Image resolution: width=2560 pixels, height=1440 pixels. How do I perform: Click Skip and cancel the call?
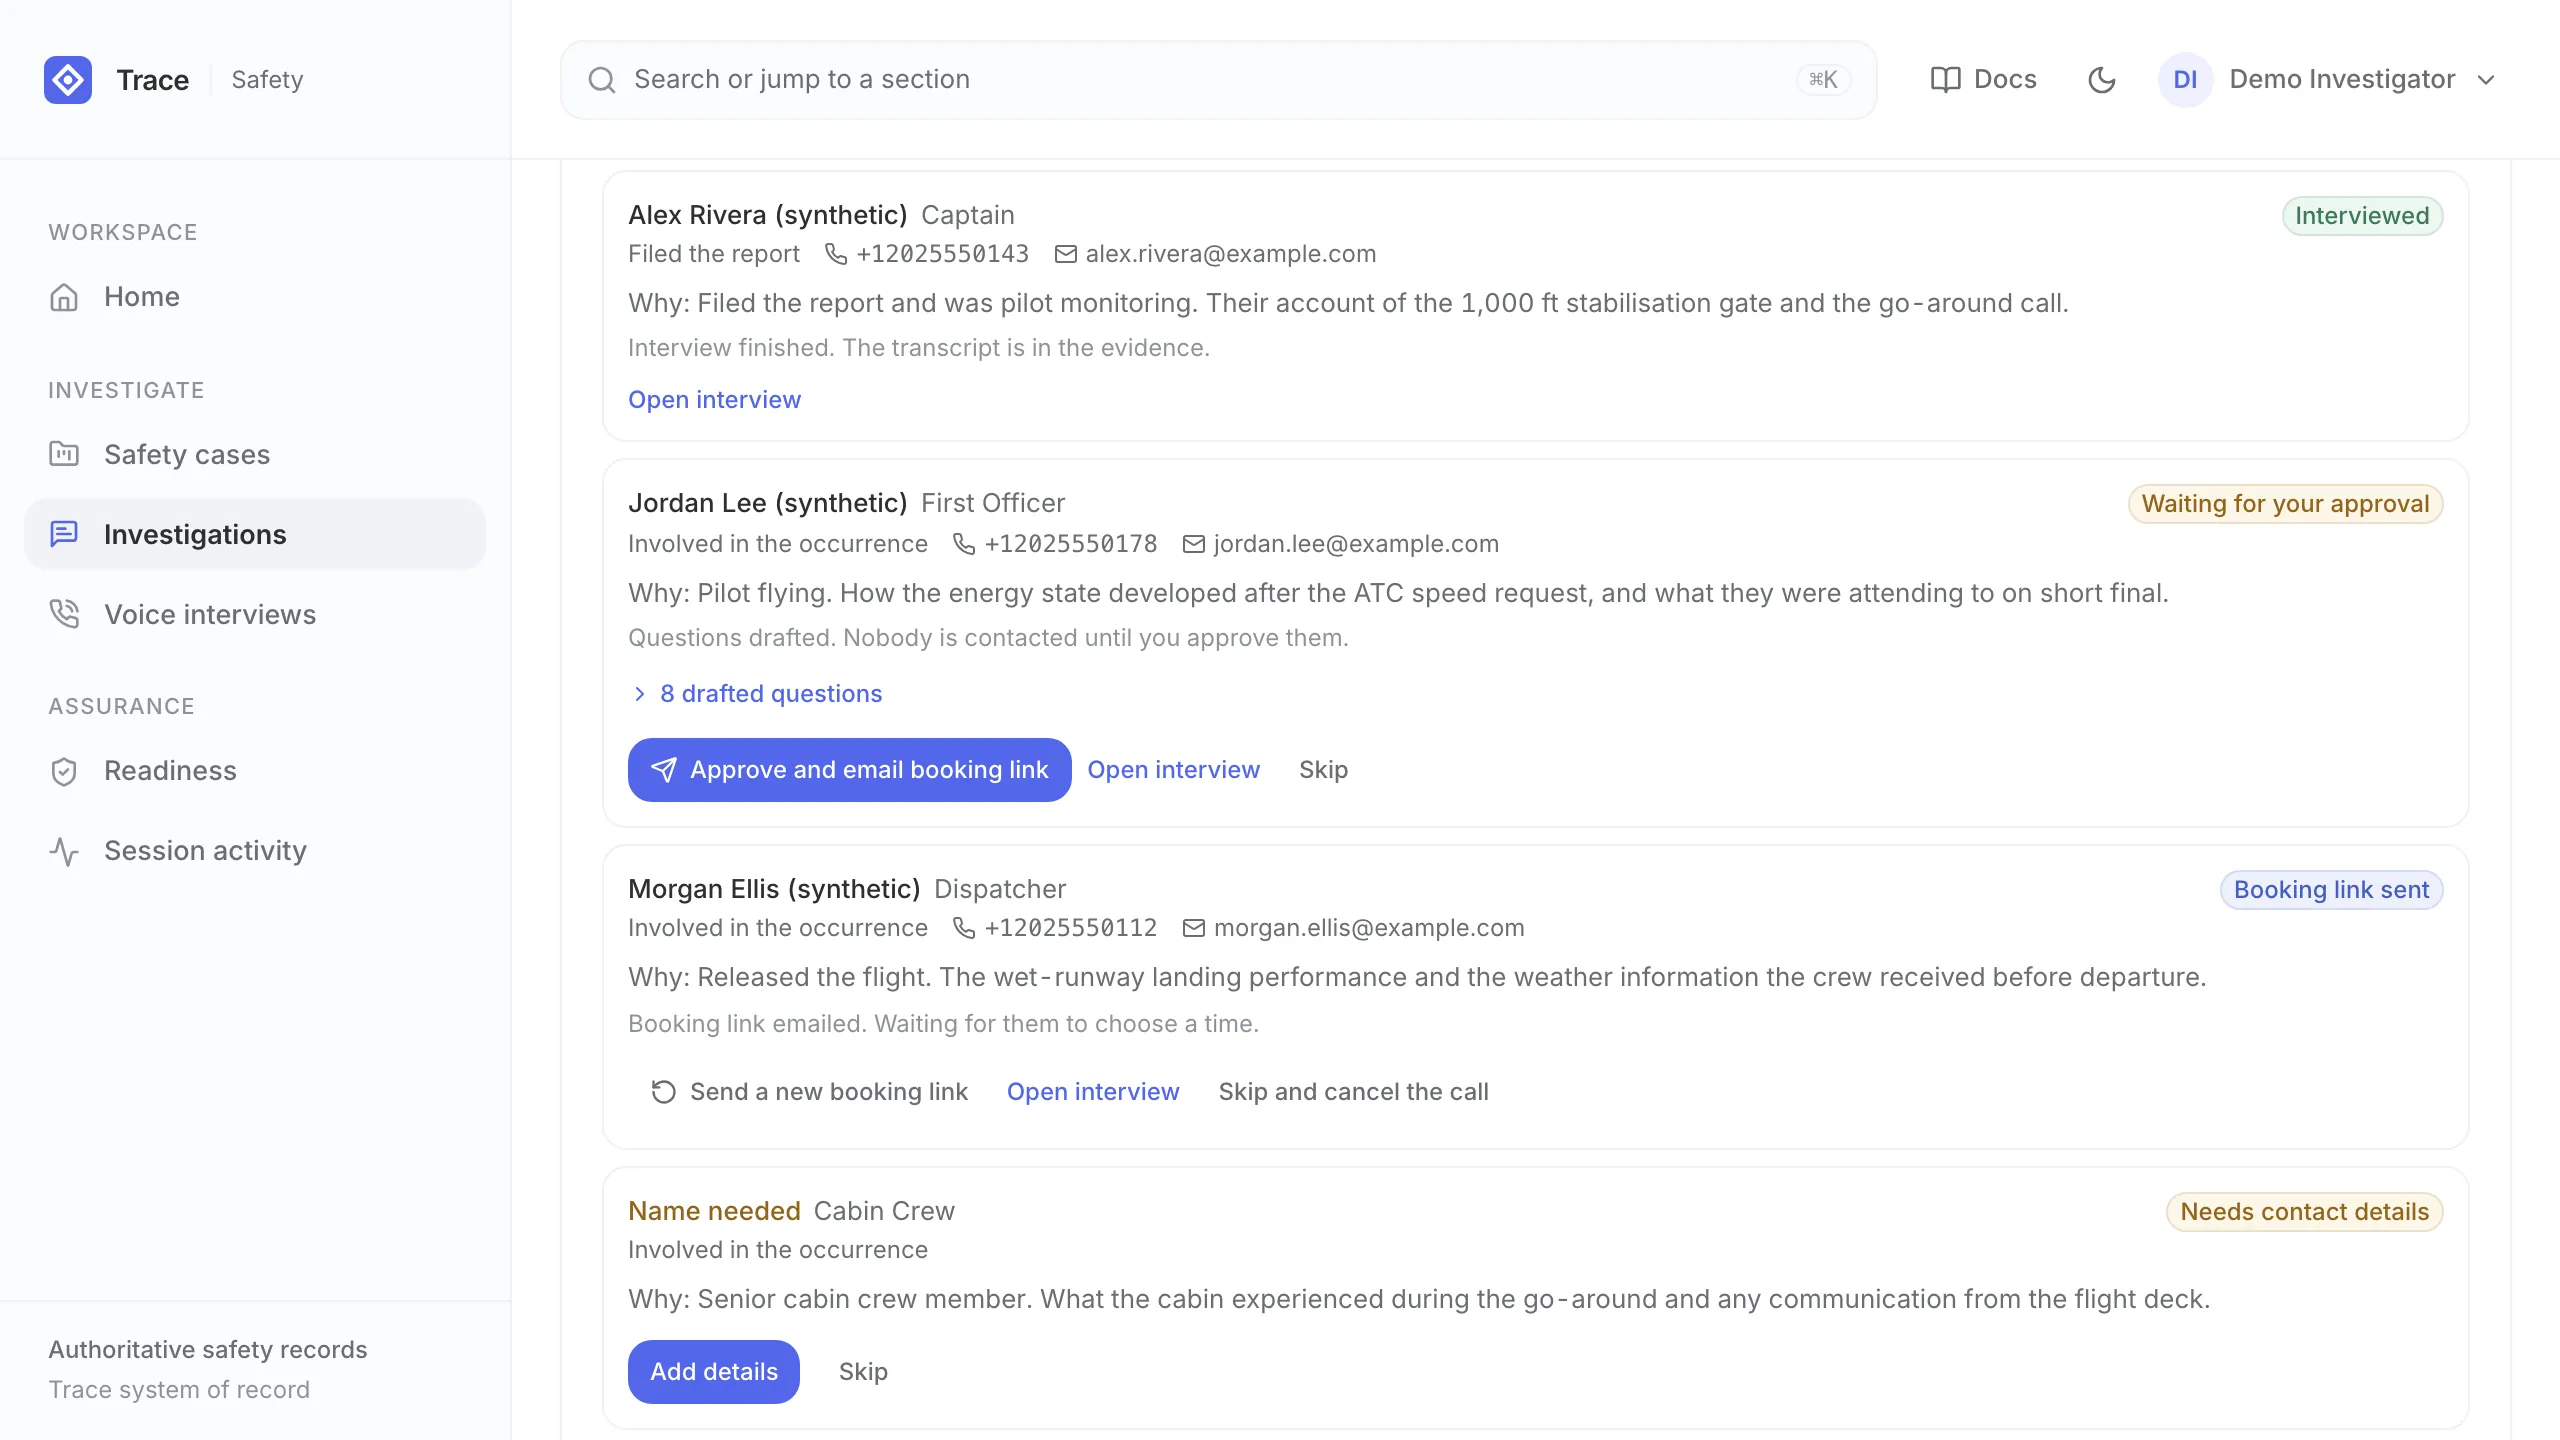[1353, 1092]
